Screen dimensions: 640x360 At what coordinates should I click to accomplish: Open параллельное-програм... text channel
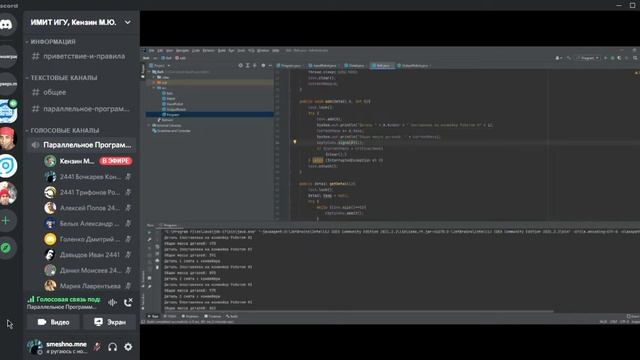[x=82, y=109]
